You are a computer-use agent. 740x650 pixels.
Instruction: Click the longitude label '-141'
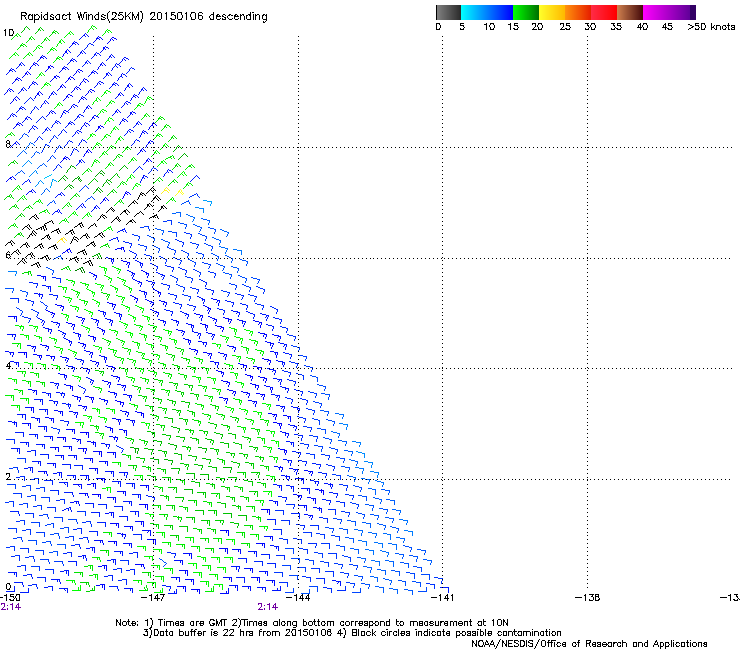point(442,598)
